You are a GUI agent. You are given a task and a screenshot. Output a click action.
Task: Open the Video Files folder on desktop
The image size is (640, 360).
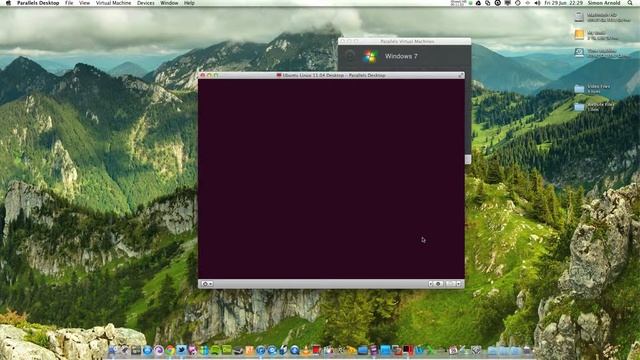[579, 88]
